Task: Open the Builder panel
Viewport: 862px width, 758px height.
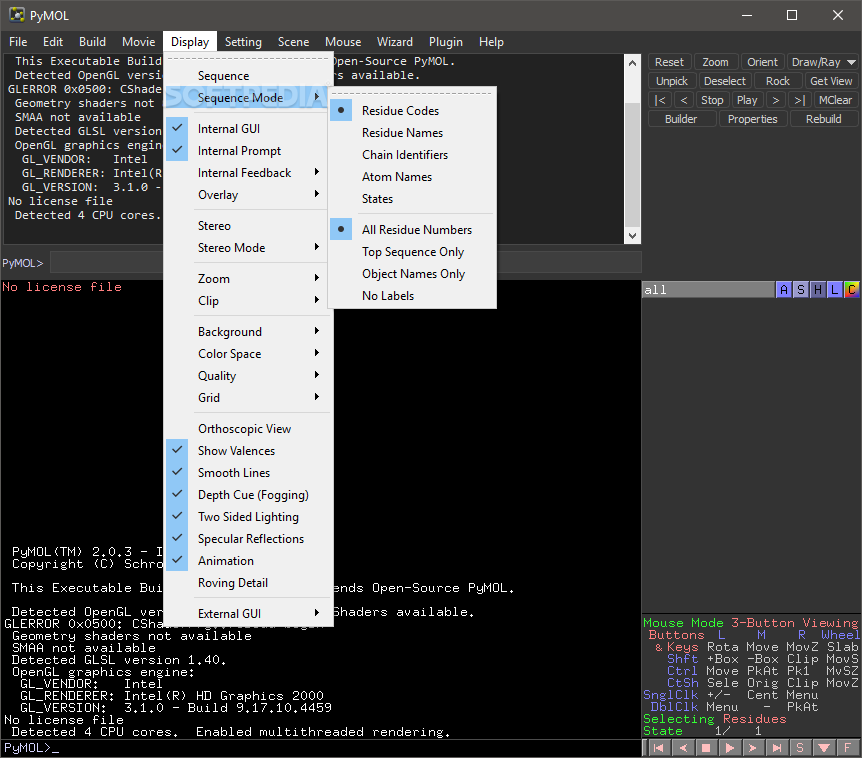Action: click(x=681, y=119)
